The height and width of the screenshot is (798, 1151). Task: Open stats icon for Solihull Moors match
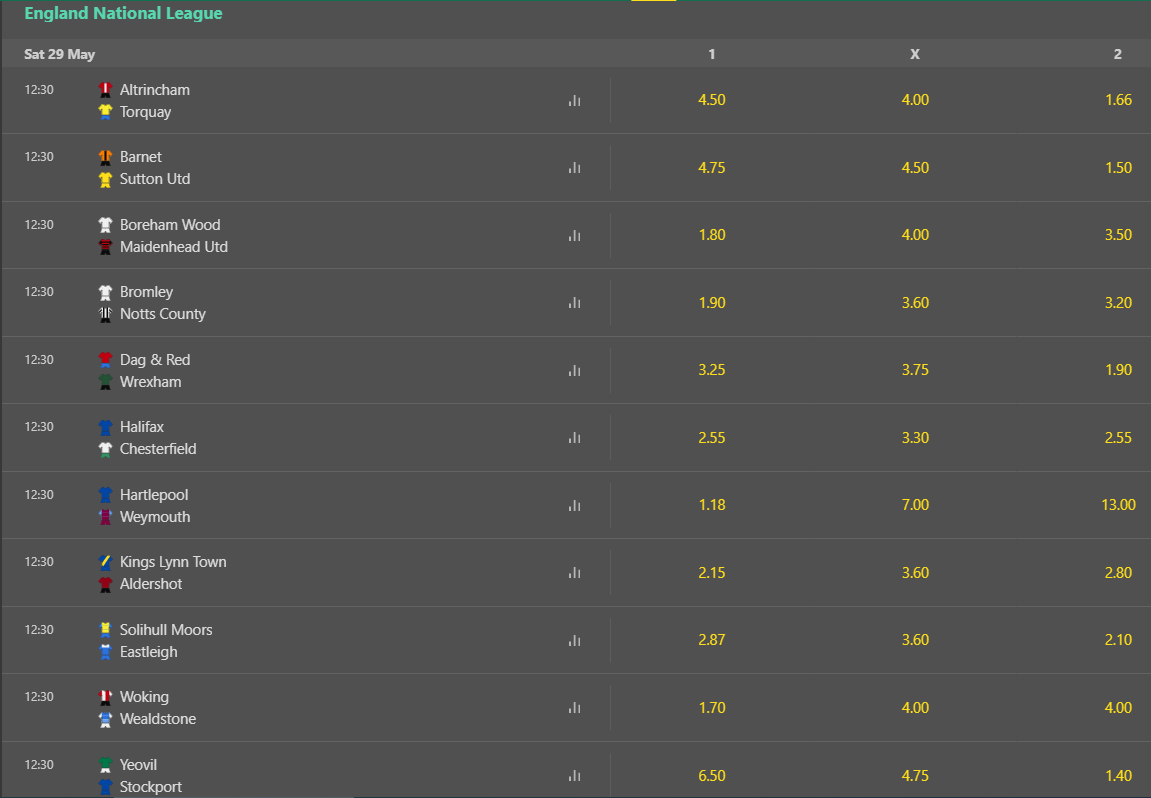574,641
